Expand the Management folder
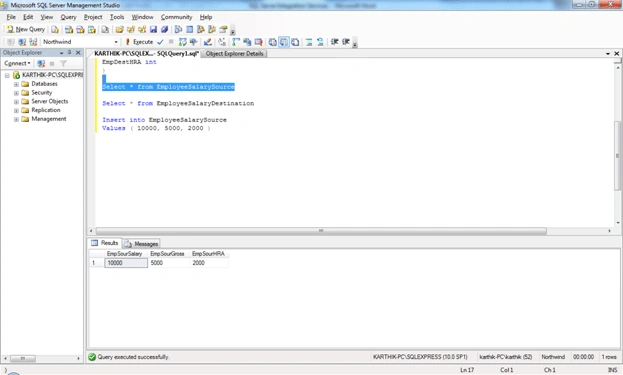The image size is (623, 375). tap(16, 119)
